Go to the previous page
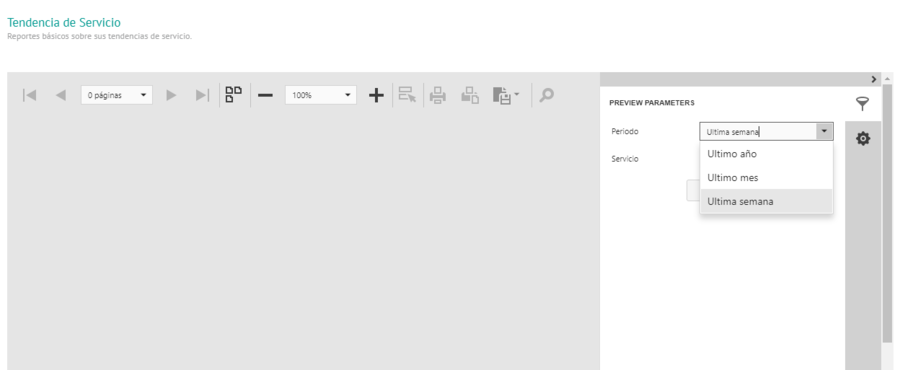 click(60, 95)
